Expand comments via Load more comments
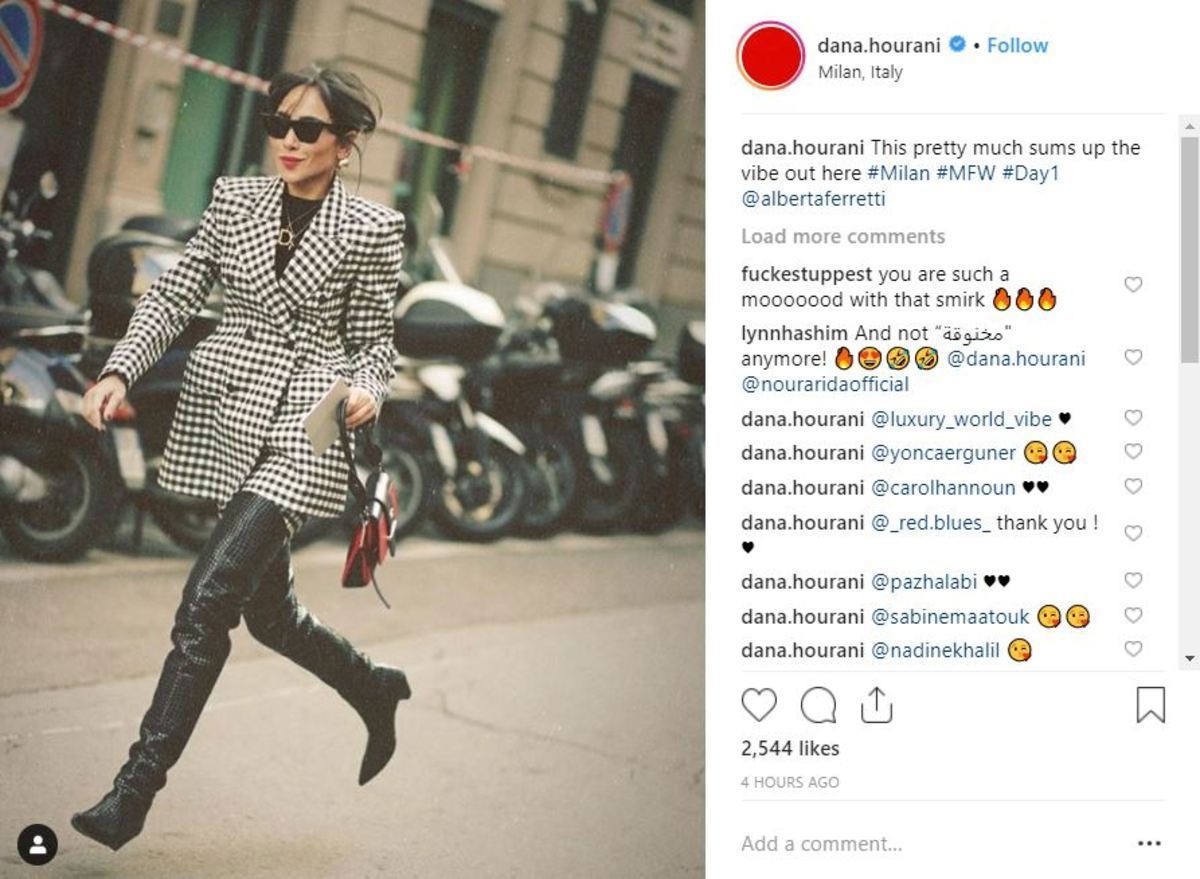 coord(843,237)
